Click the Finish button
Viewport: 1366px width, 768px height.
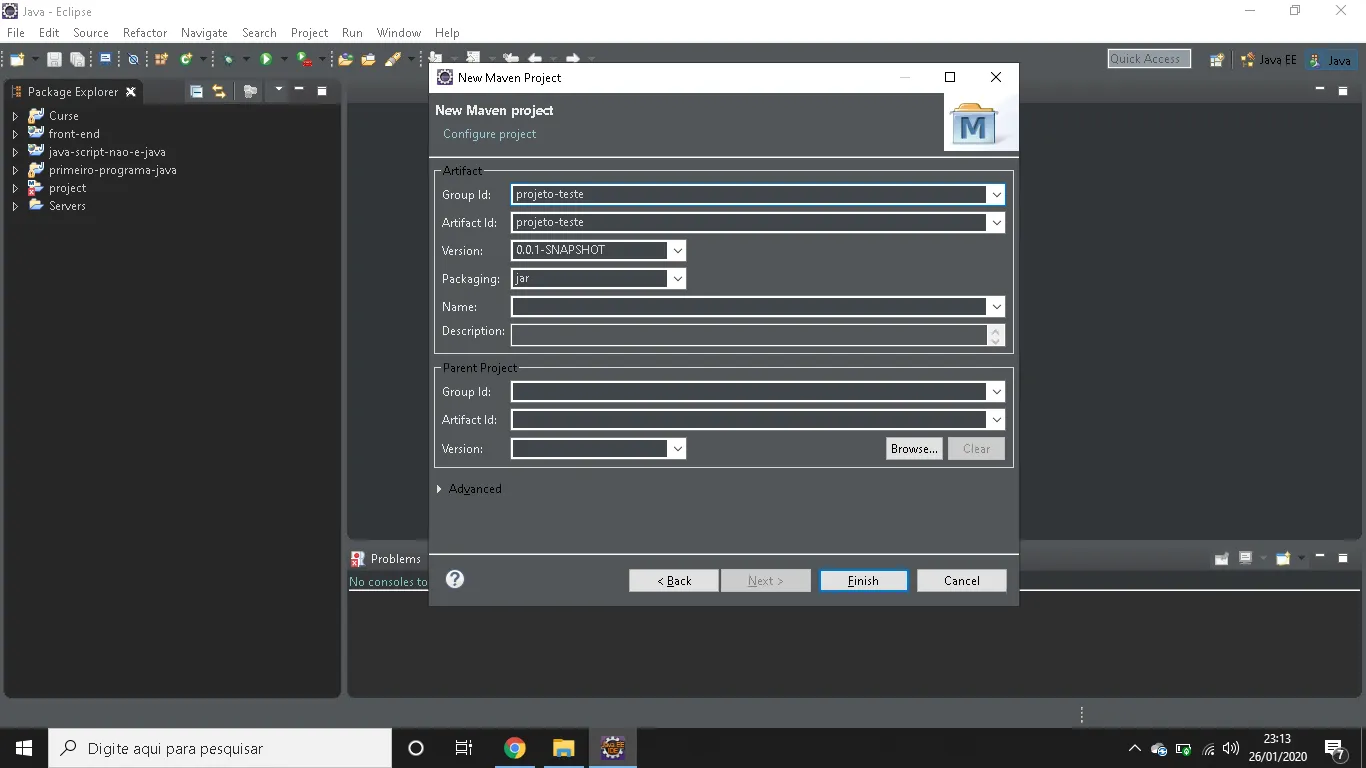(x=863, y=581)
